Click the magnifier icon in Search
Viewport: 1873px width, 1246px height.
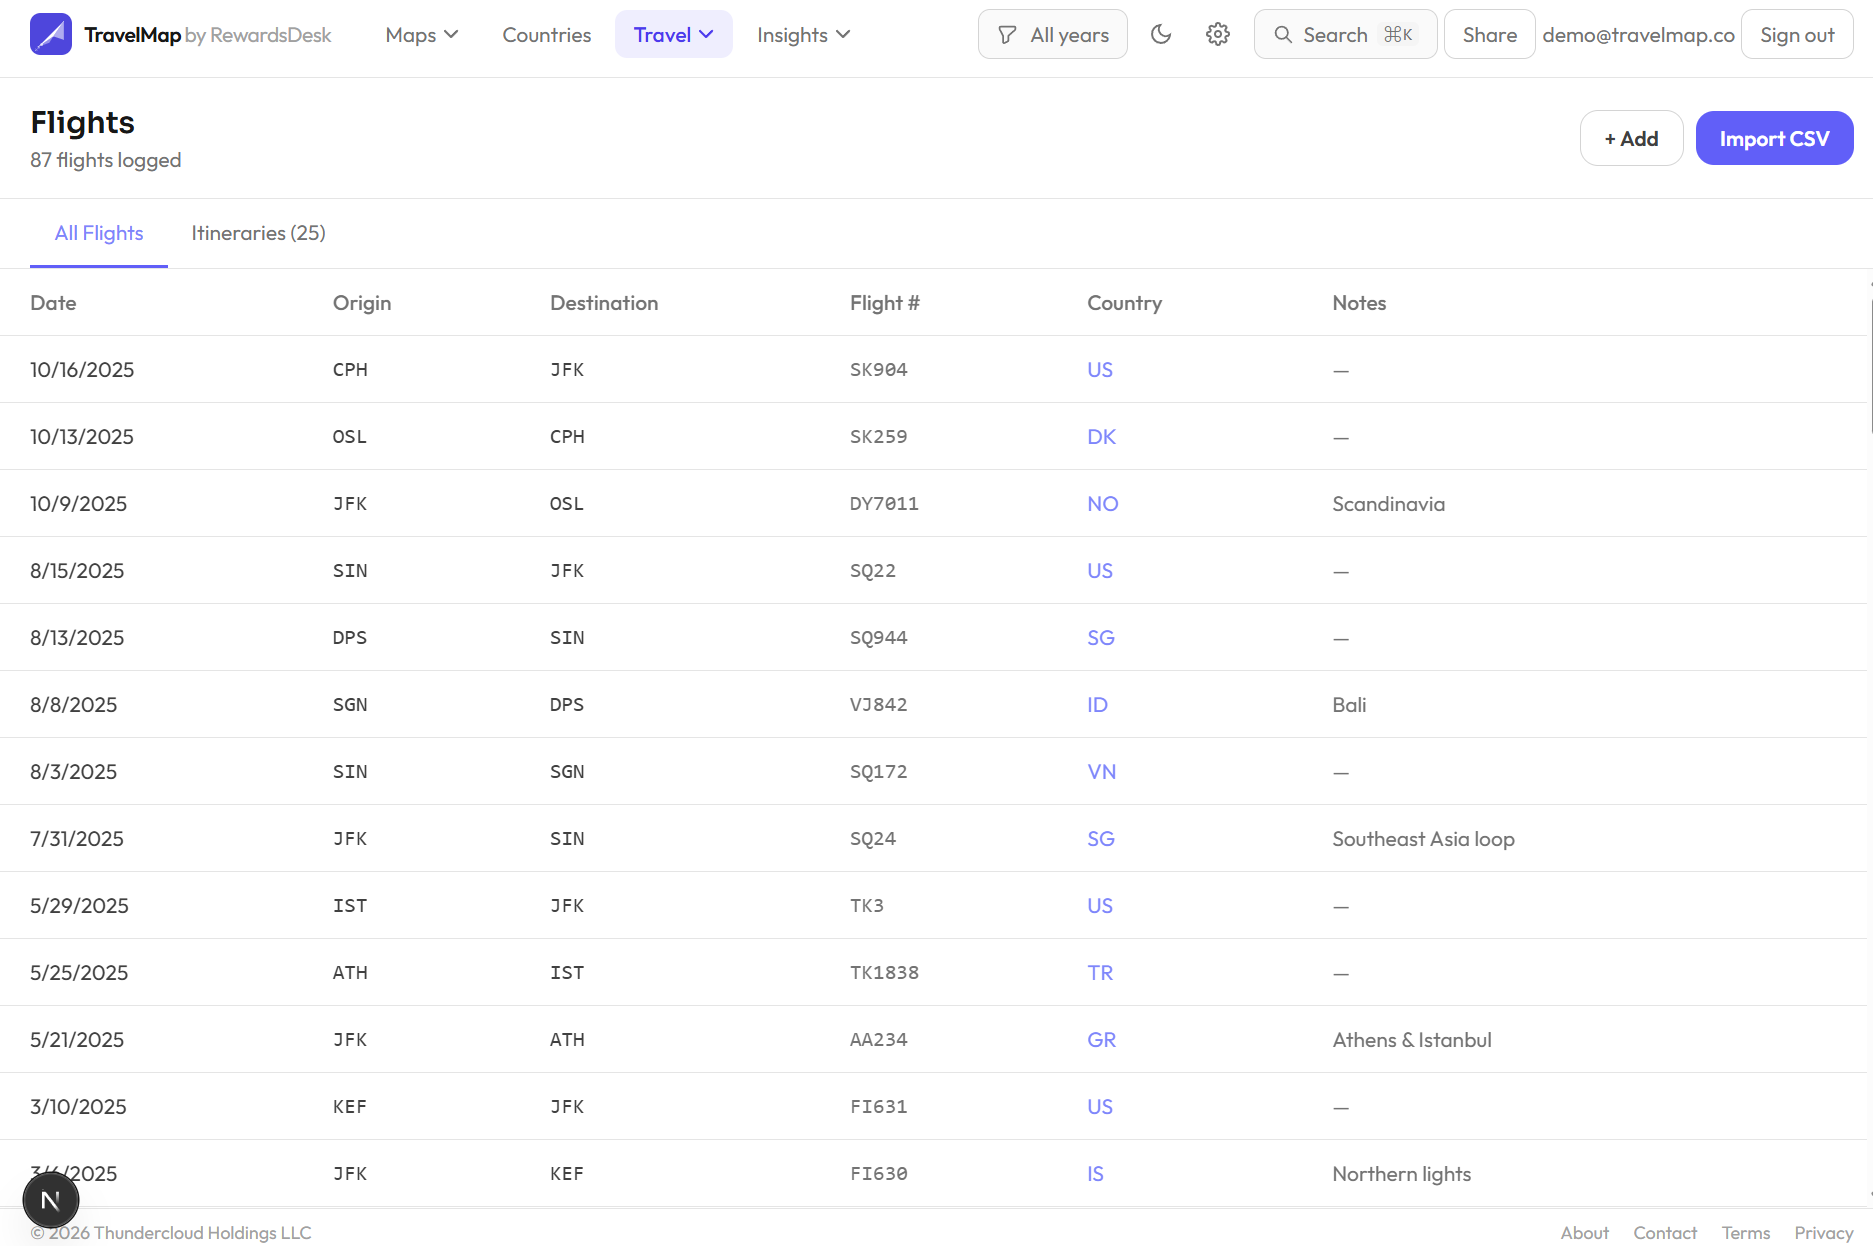1283,35
